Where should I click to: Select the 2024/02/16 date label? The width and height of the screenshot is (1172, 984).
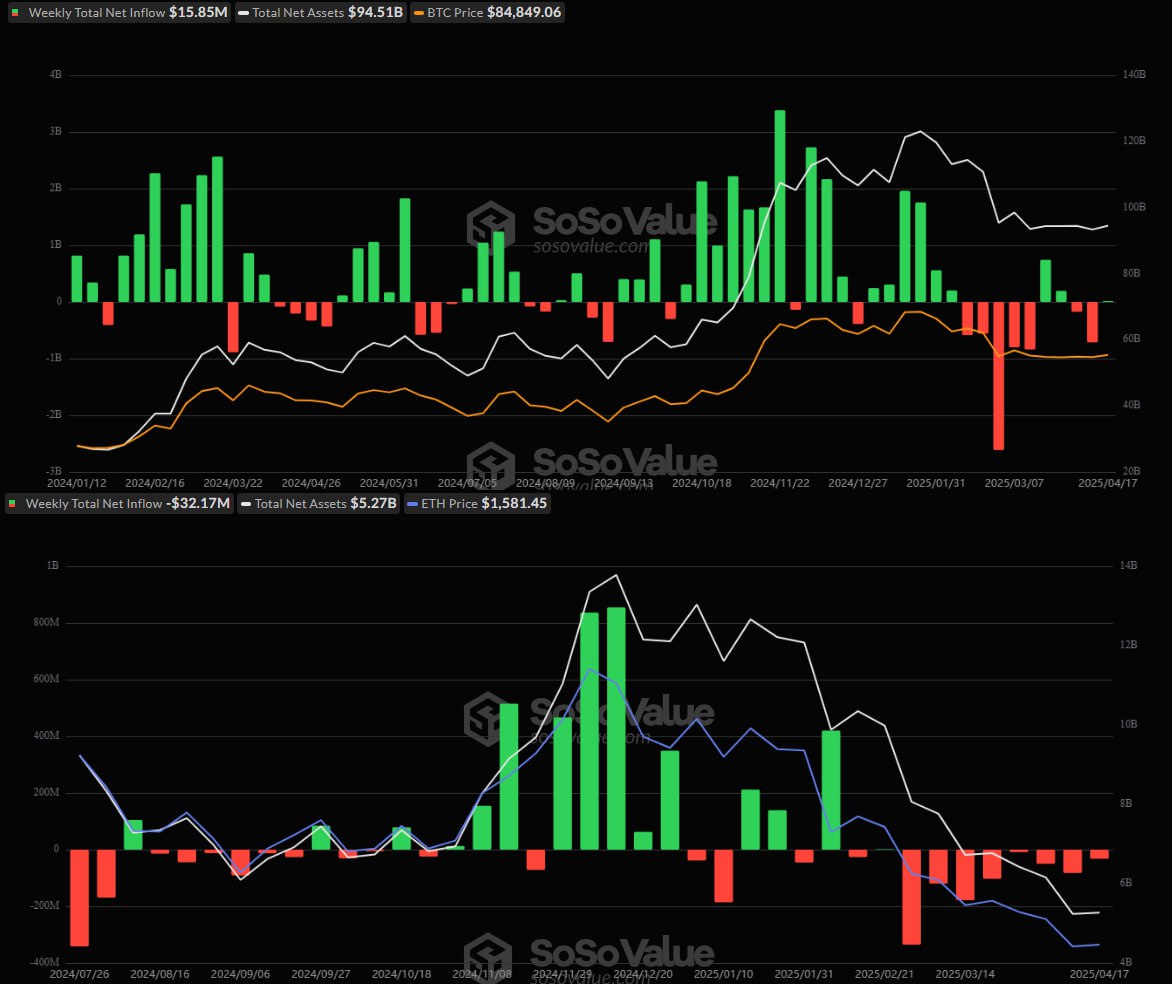pyautogui.click(x=155, y=483)
